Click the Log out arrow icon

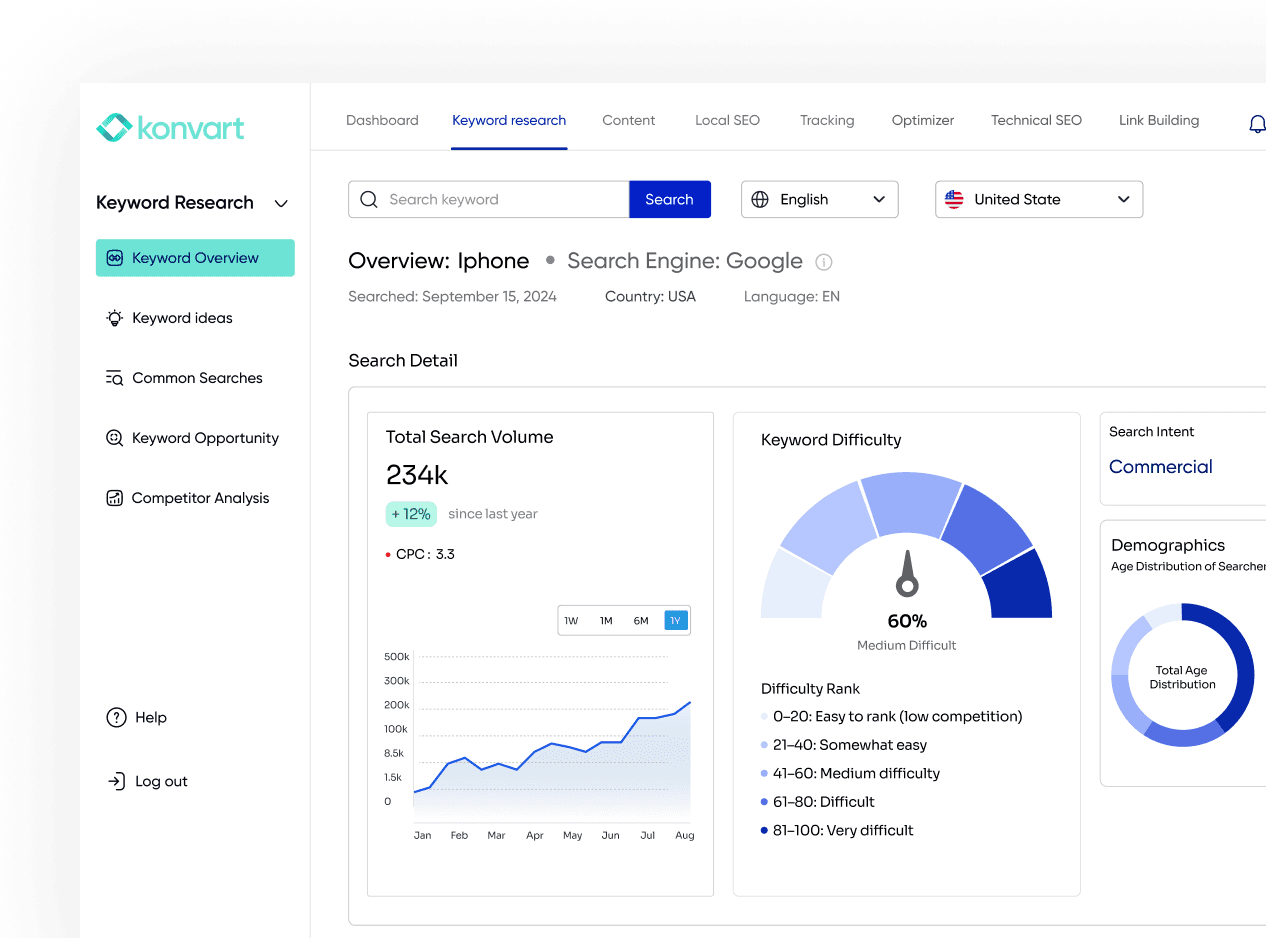pyautogui.click(x=116, y=781)
